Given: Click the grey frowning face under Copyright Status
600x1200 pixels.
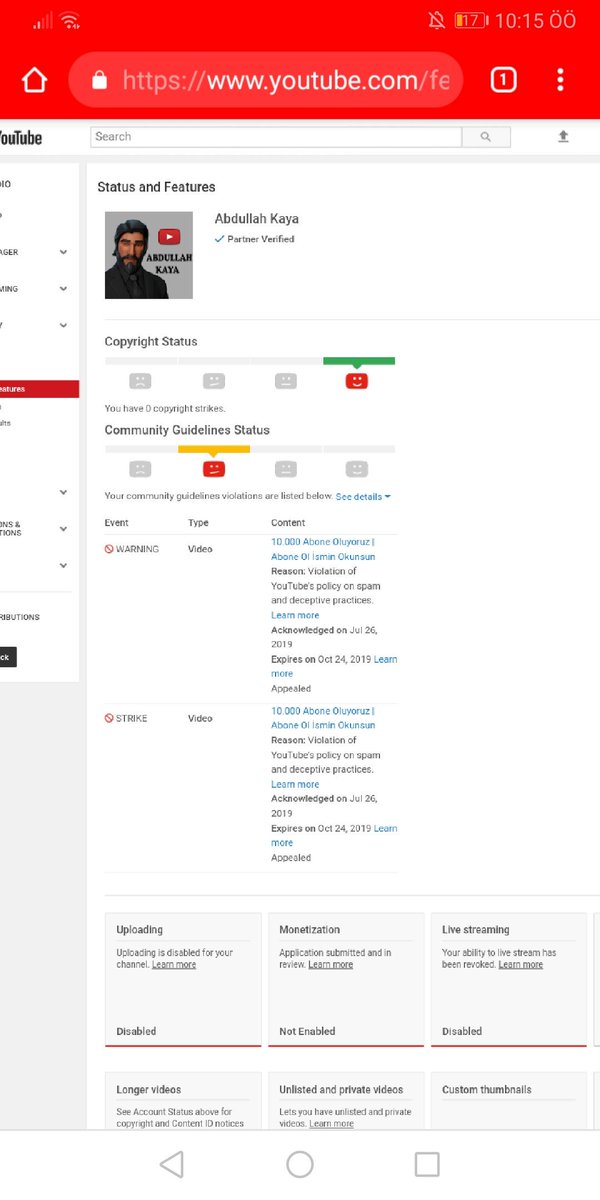Looking at the screenshot, I should tap(140, 381).
